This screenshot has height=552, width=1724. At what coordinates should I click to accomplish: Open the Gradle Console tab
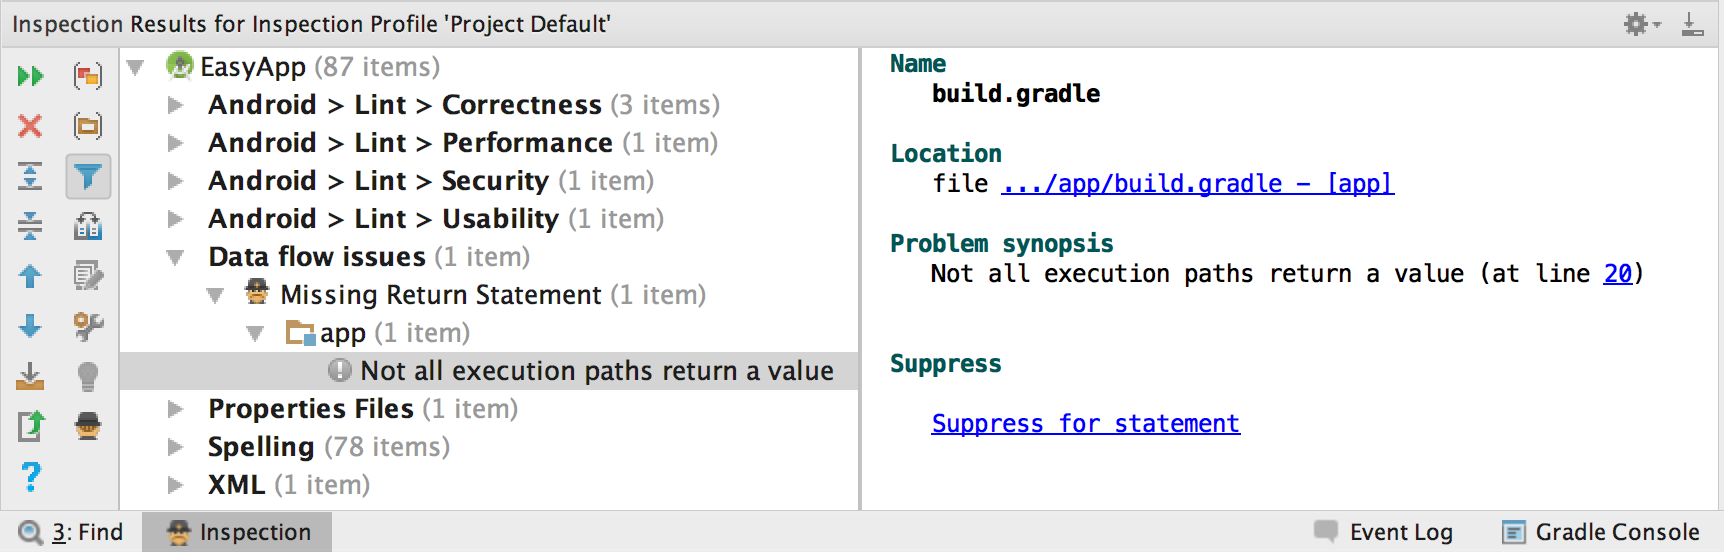pos(1601,532)
